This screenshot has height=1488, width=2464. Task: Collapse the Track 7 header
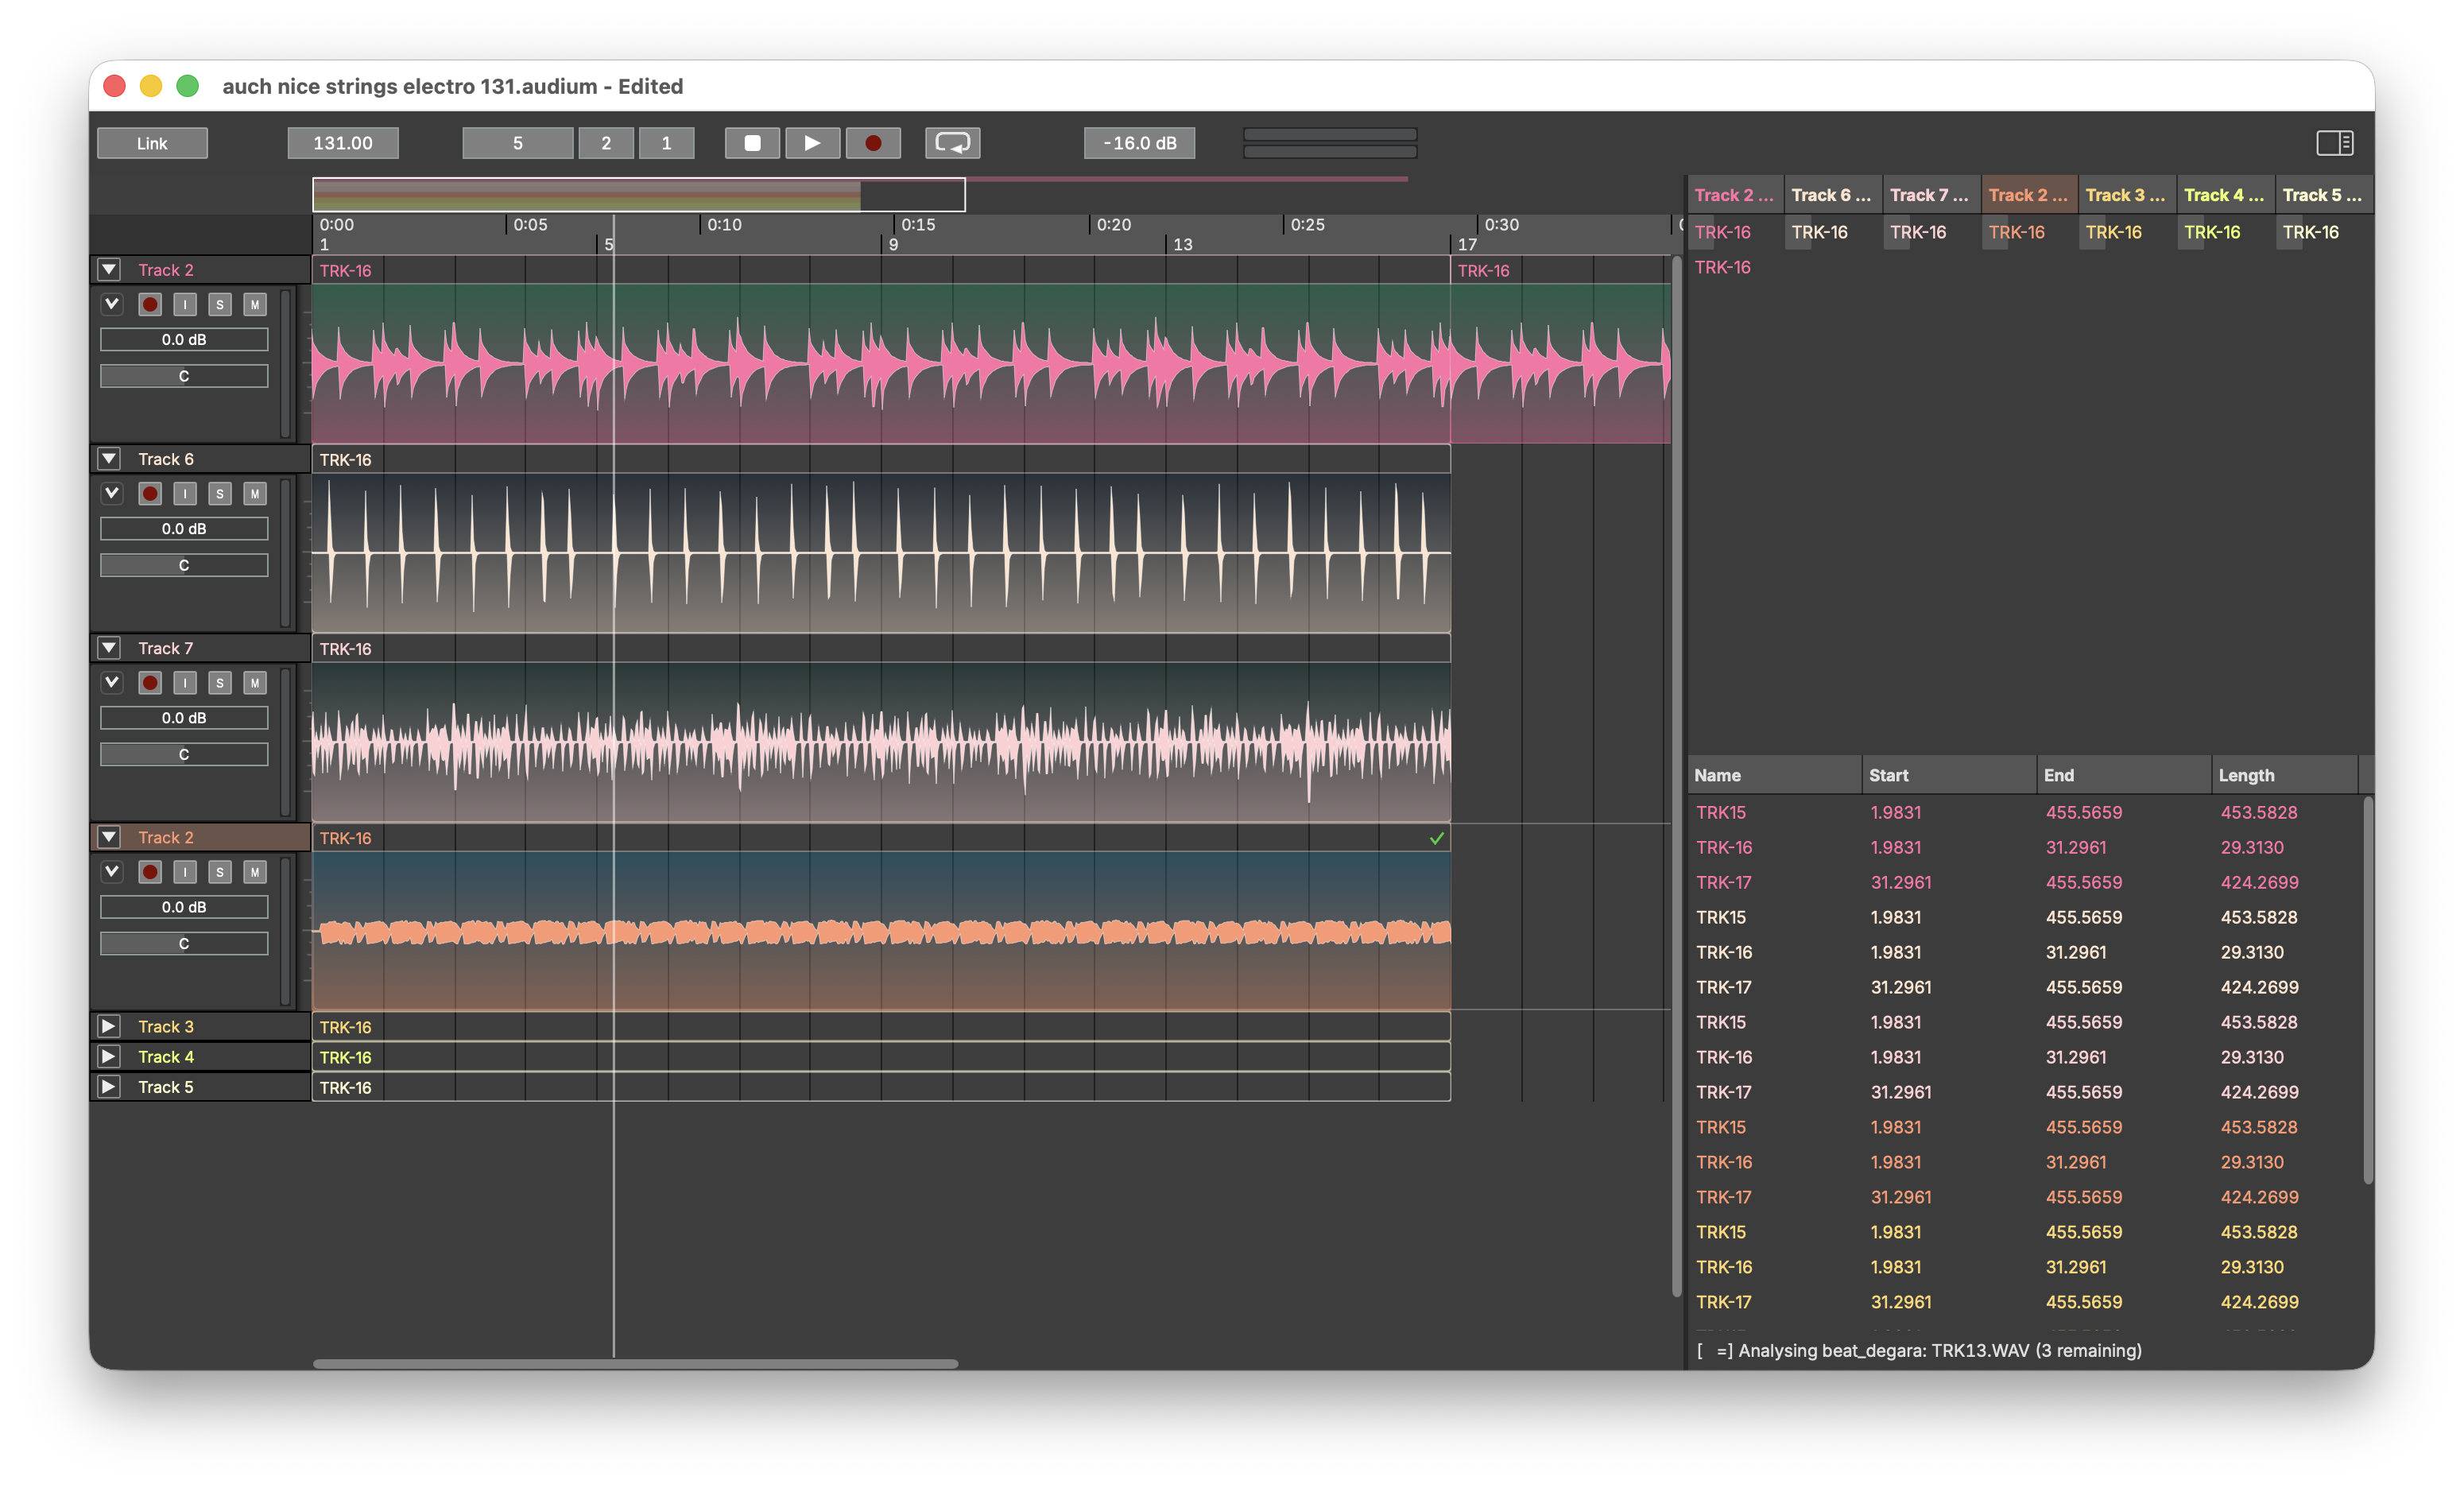109,648
